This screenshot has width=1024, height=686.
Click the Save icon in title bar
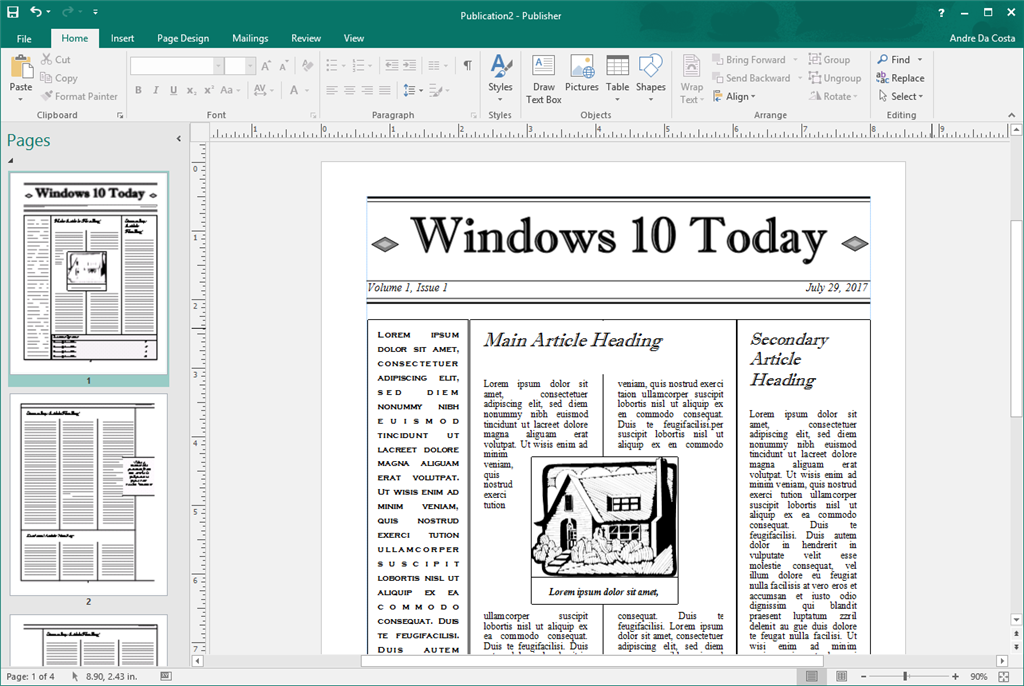click(x=11, y=12)
